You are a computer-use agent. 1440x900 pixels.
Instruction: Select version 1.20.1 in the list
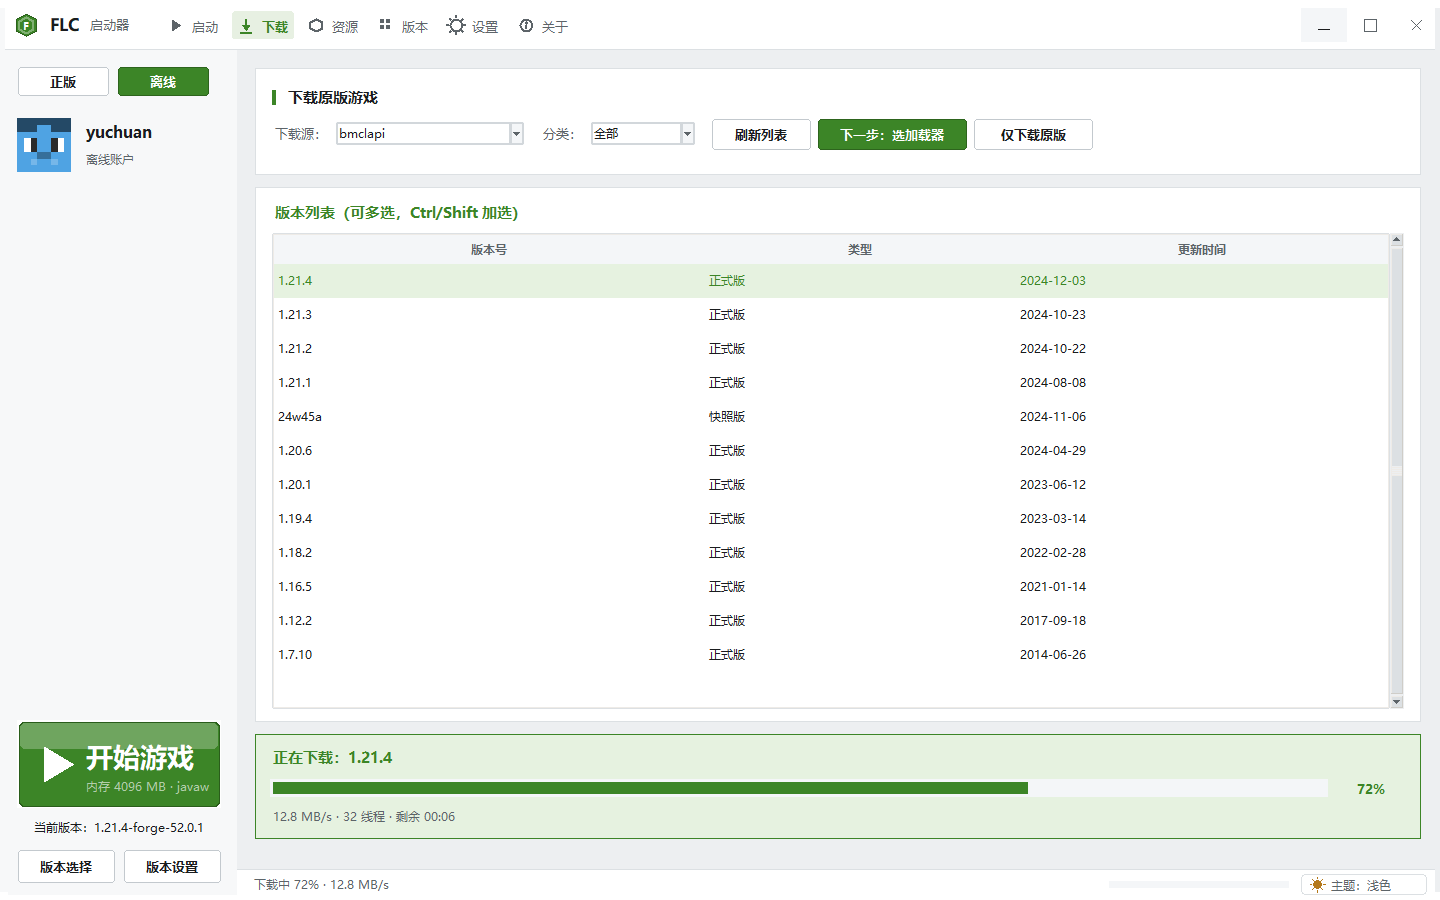tap(830, 485)
